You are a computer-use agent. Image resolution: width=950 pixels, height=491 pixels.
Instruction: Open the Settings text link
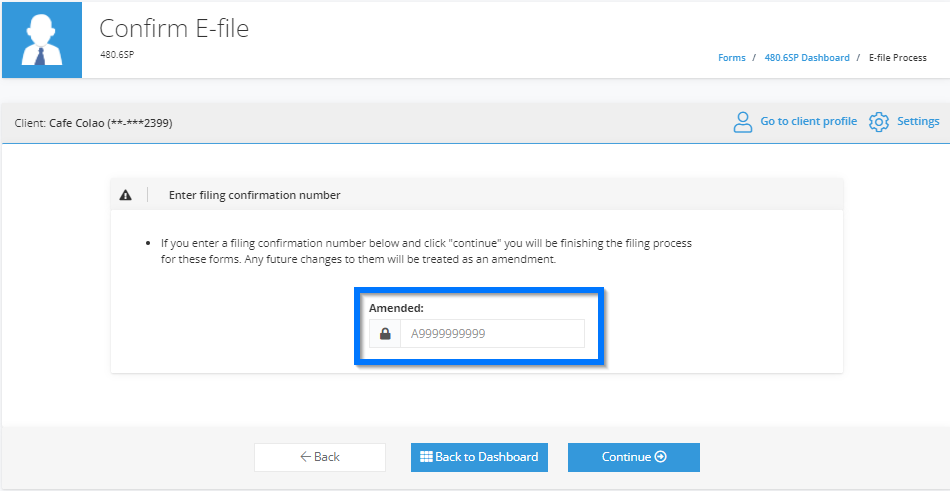click(918, 121)
